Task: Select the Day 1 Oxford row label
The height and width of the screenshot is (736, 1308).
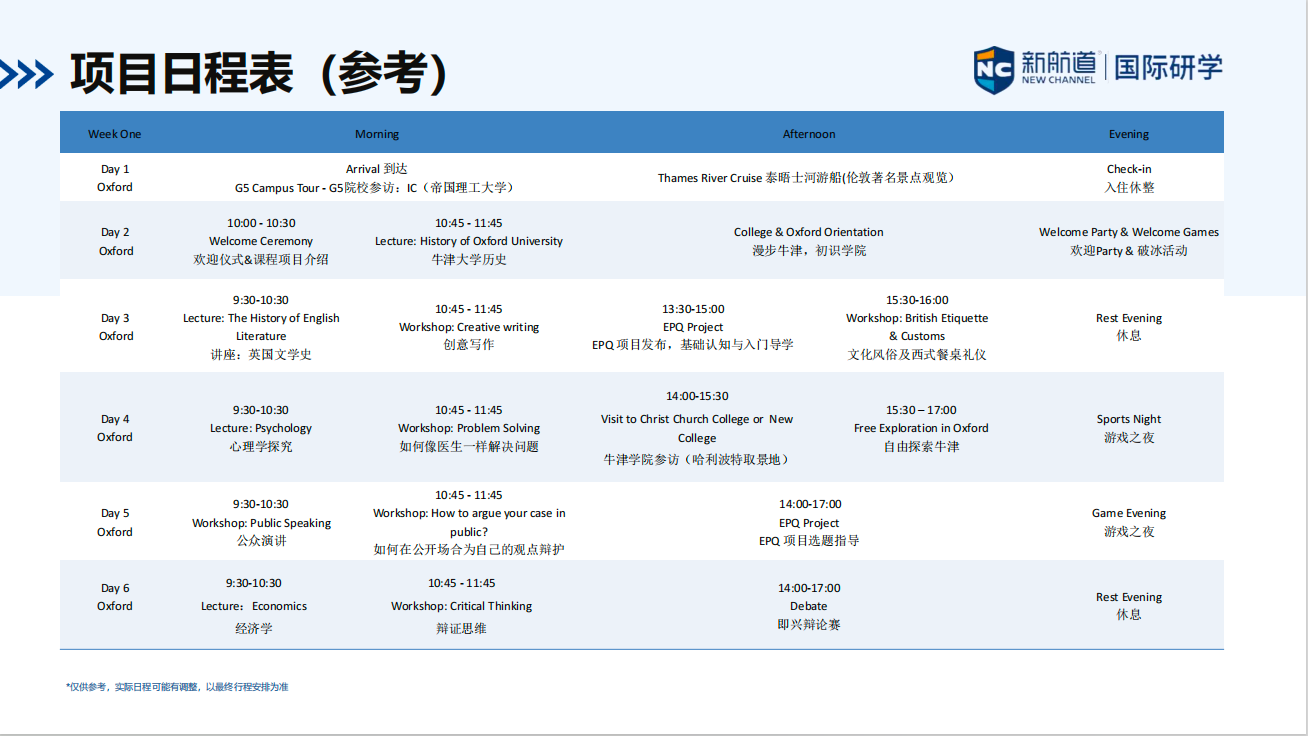Action: (115, 178)
